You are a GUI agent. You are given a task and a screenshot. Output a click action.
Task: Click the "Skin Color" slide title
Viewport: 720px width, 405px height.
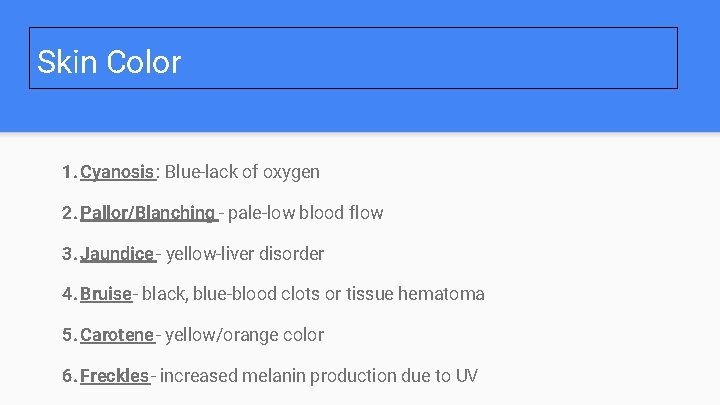(109, 62)
